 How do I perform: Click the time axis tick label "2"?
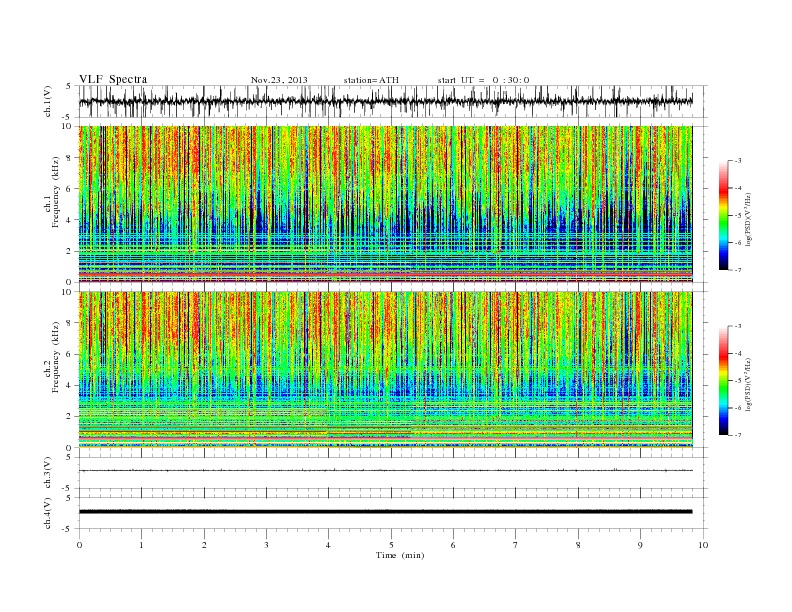pyautogui.click(x=204, y=545)
